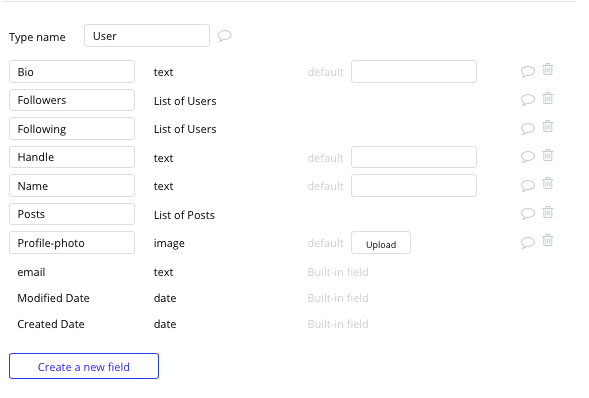The image size is (589, 398).
Task: Click the User type name input
Action: tap(147, 36)
